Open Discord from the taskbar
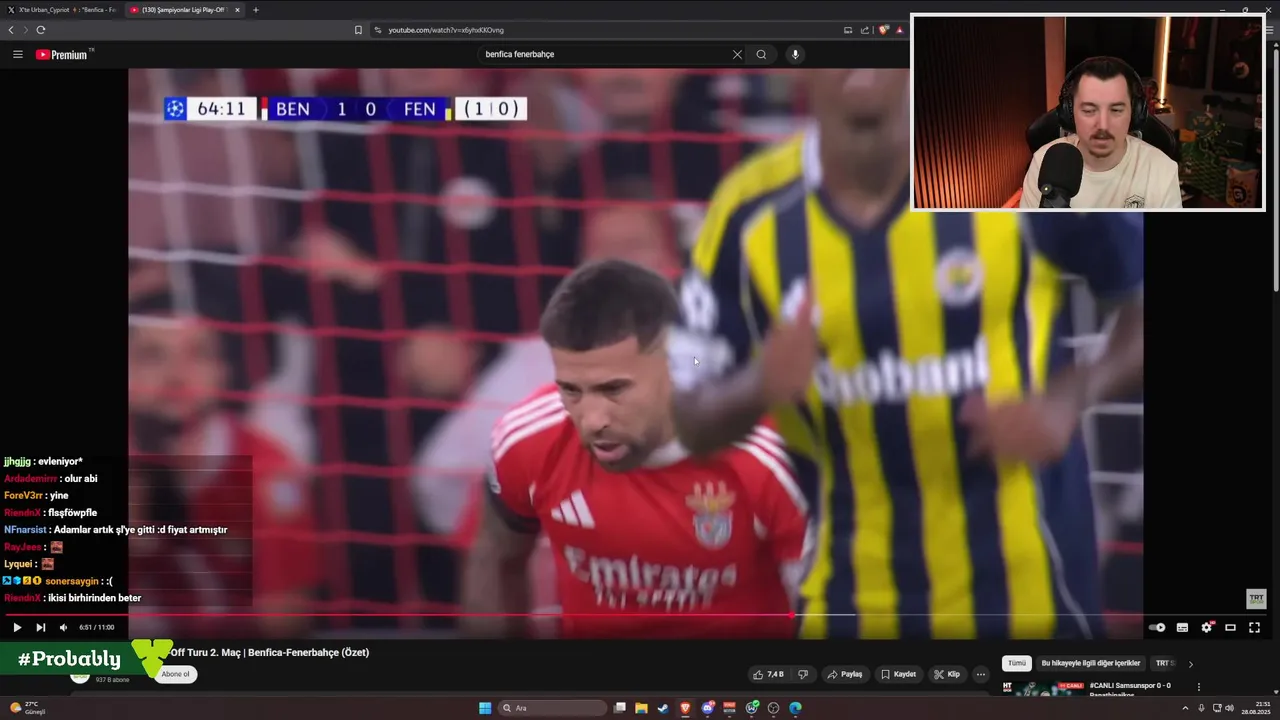The width and height of the screenshot is (1280, 720). tap(707, 708)
